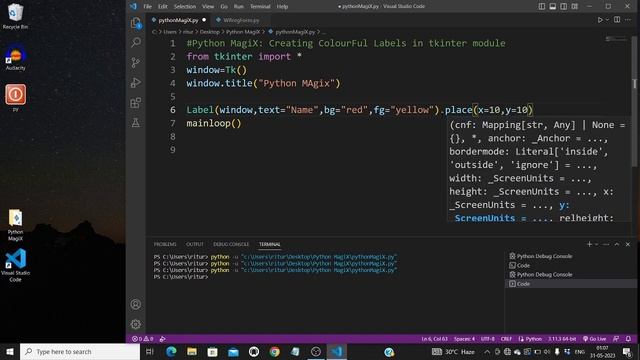Switch to the Output panel tab

click(x=195, y=244)
